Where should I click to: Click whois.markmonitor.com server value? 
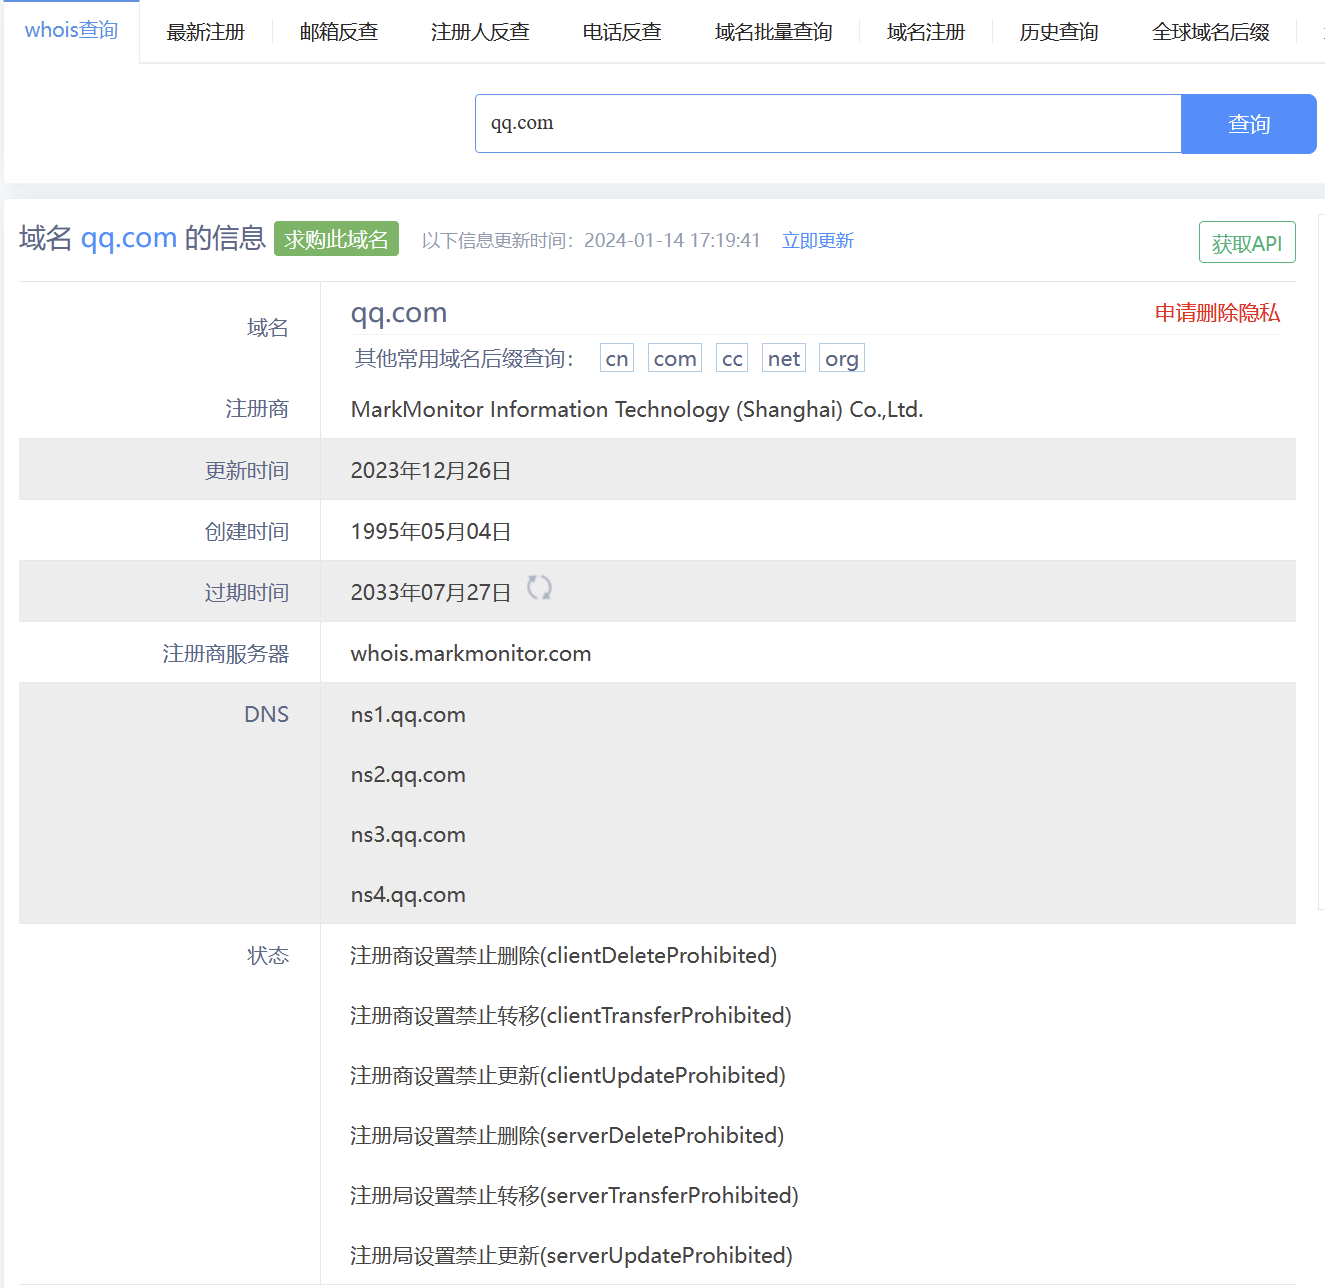click(x=471, y=654)
